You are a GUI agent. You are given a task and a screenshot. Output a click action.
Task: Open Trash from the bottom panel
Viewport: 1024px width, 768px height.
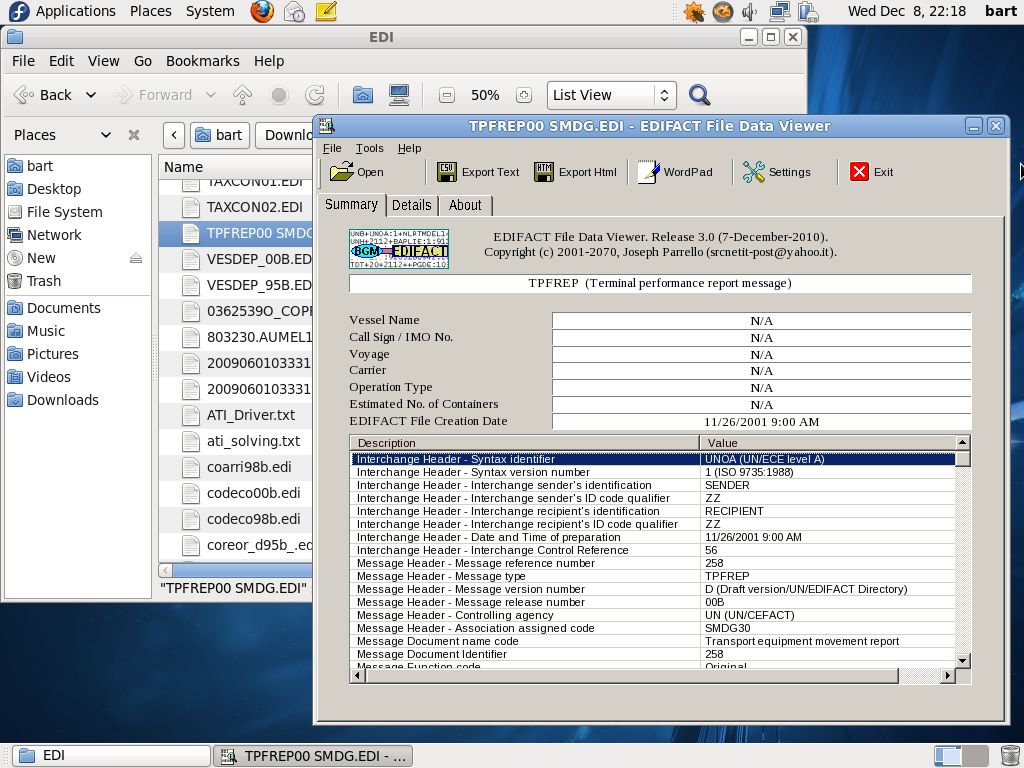(x=1010, y=756)
